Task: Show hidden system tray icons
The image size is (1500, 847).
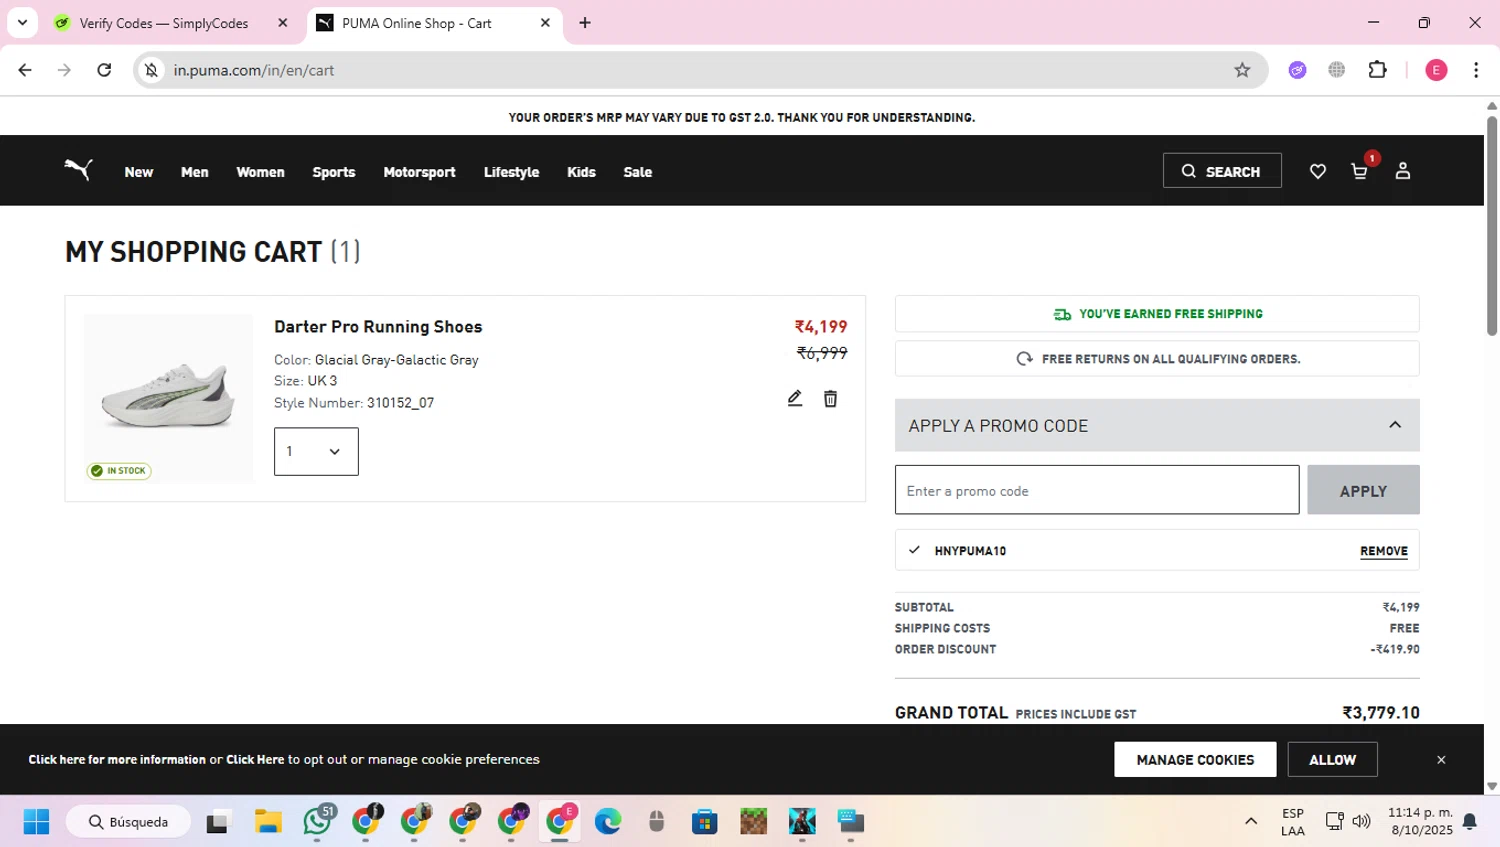Action: 1251,822
